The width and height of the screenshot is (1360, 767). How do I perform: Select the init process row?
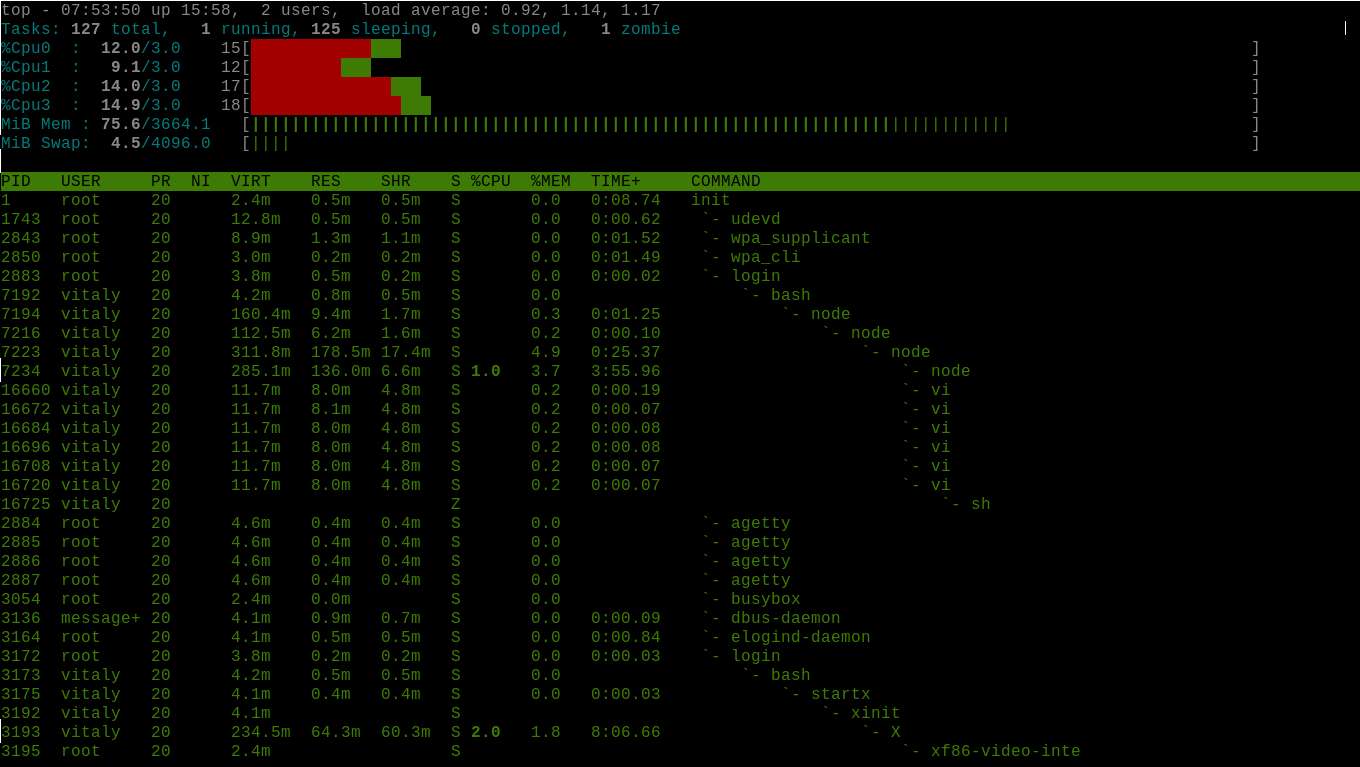710,200
